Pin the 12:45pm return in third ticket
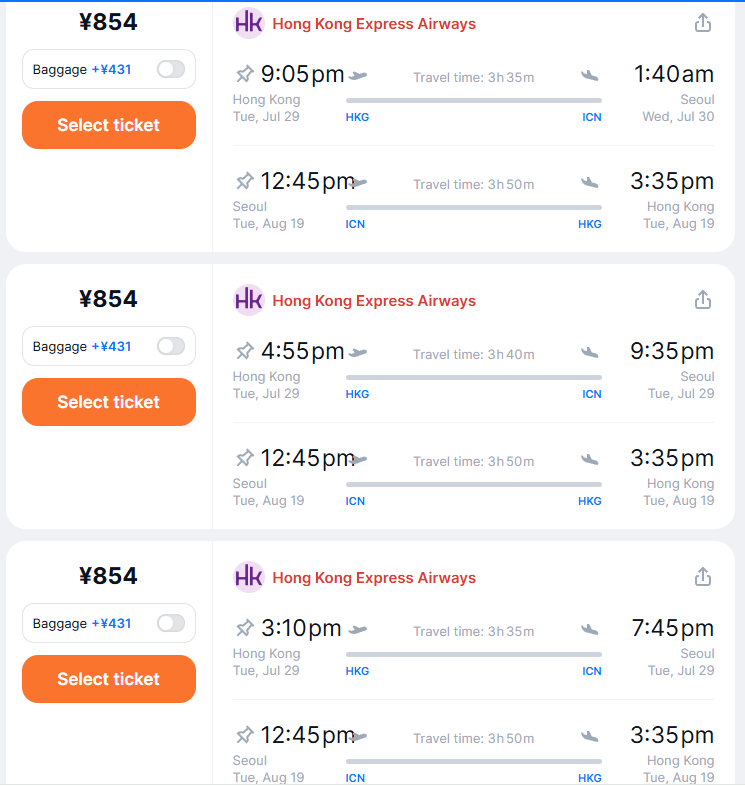This screenshot has width=745, height=786. point(245,735)
